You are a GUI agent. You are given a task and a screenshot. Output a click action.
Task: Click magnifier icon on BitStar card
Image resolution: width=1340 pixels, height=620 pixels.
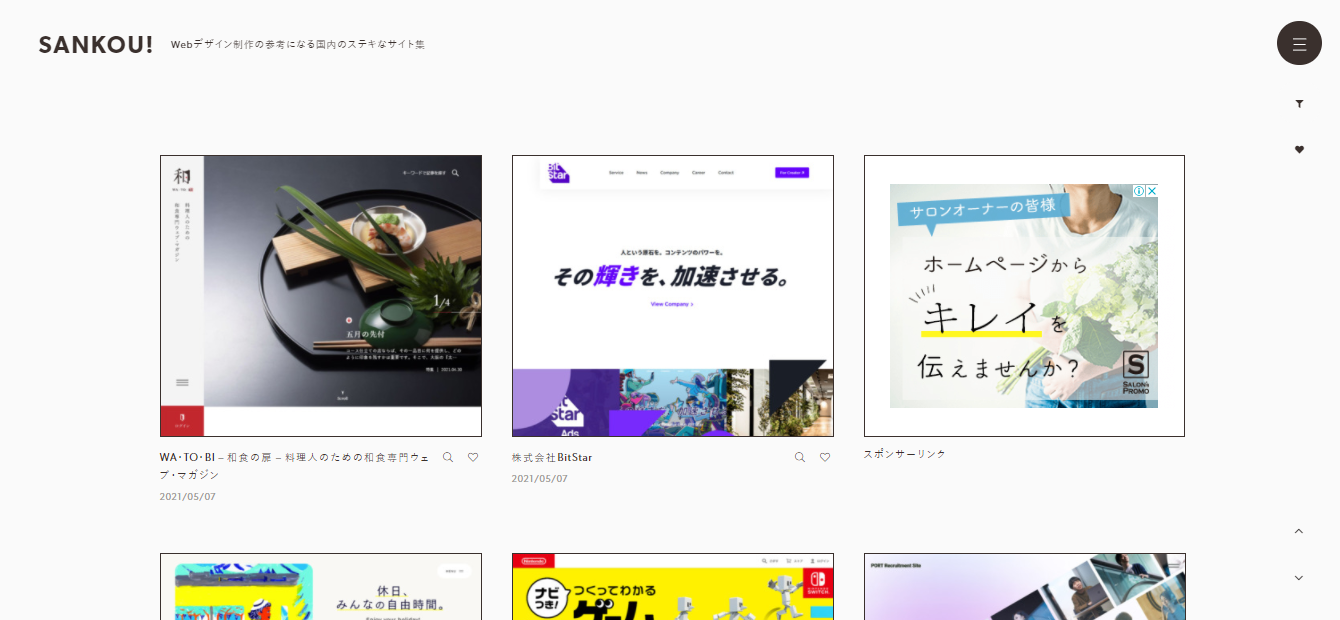click(x=799, y=457)
